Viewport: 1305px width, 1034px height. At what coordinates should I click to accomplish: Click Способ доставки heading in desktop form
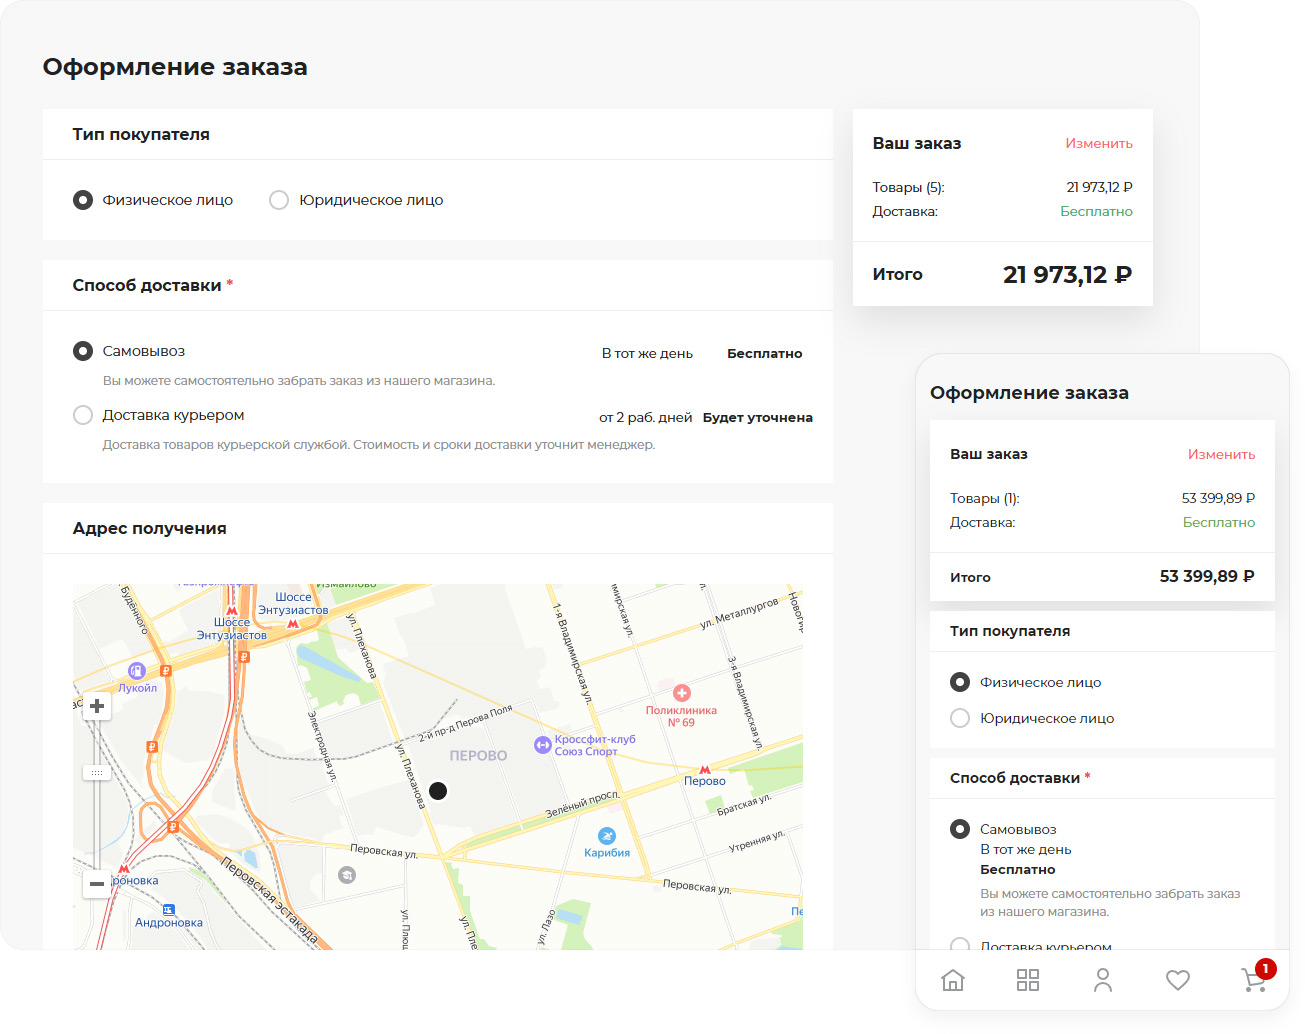pos(147,285)
